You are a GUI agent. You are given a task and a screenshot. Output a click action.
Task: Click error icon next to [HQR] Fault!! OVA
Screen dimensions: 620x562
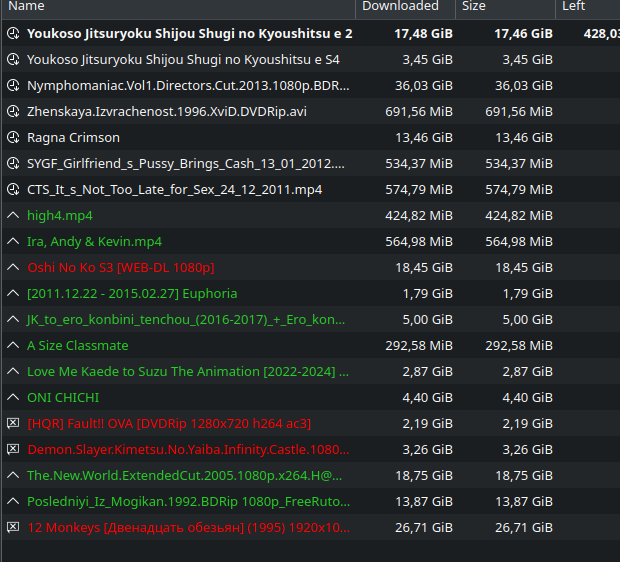[13, 423]
